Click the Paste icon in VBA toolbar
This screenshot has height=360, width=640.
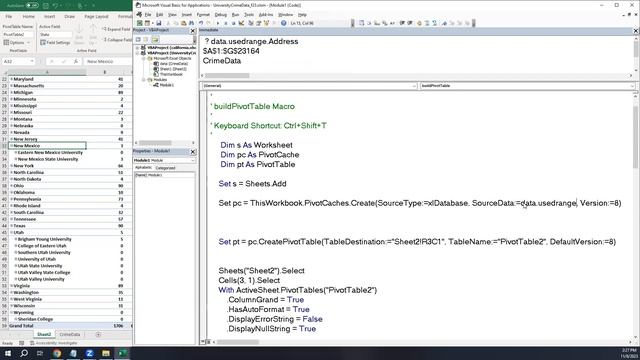pyautogui.click(x=183, y=23)
